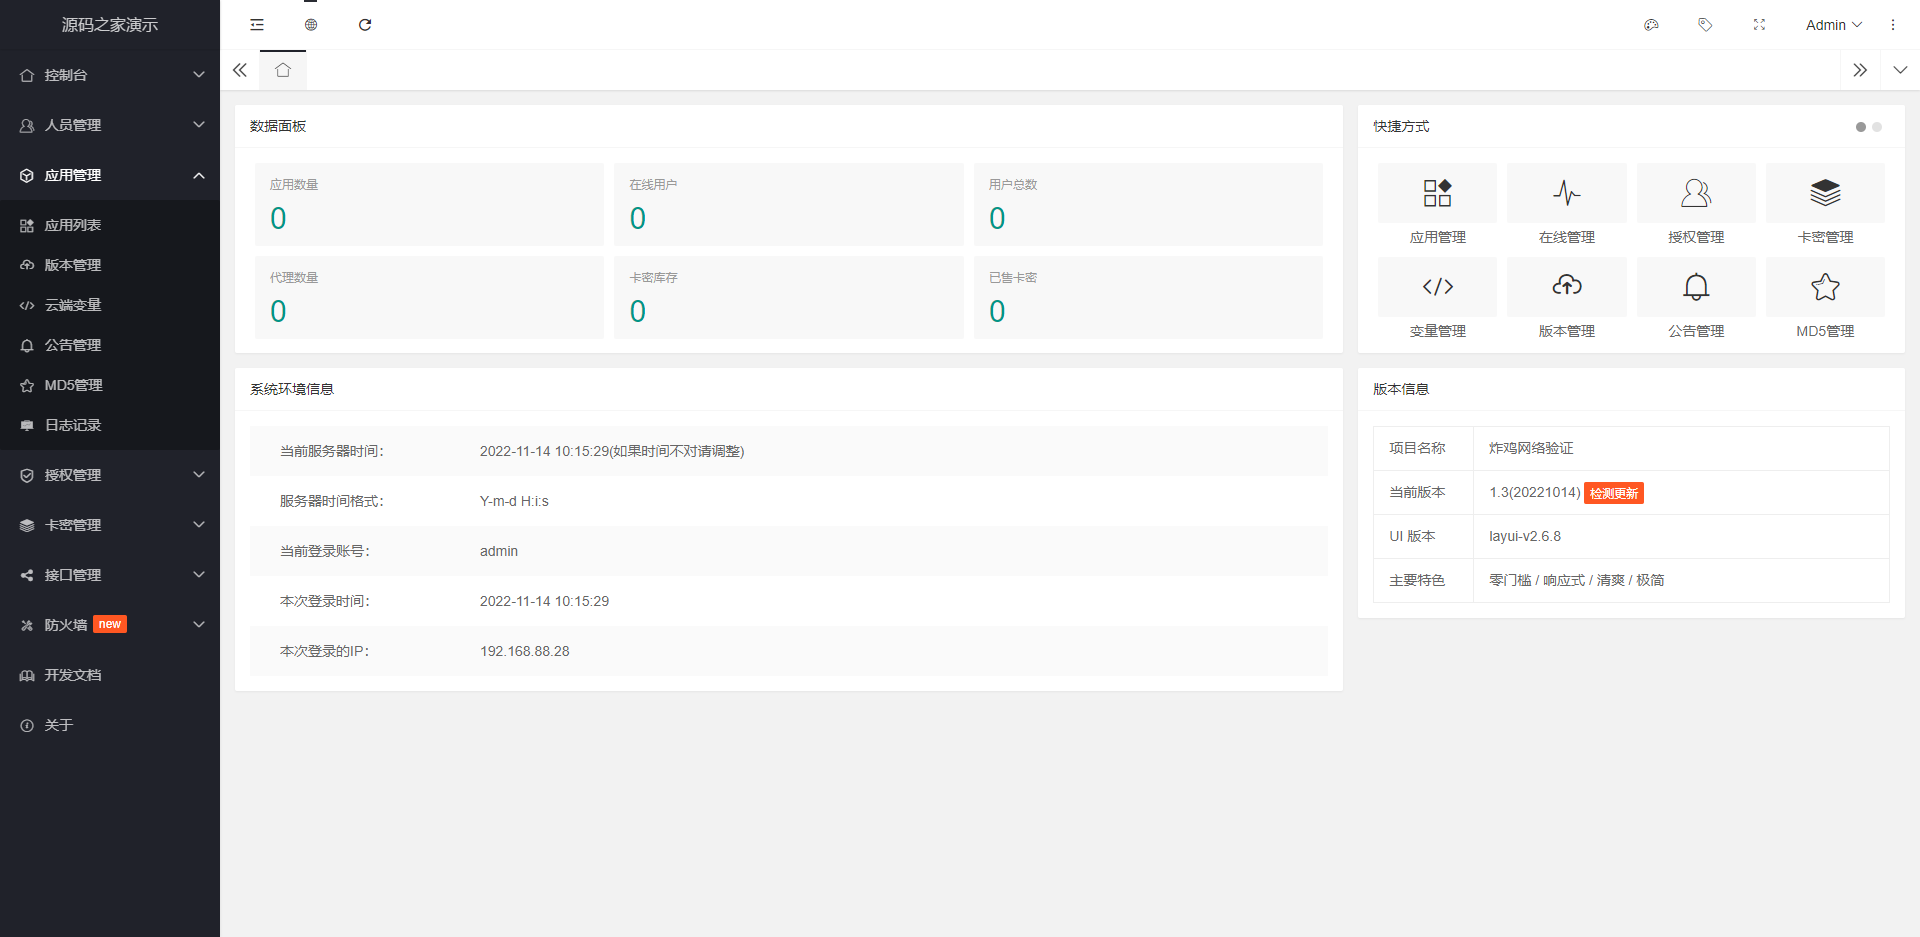Open tab operations dropdown arrow
Viewport: 1920px width, 937px height.
coord(1900,70)
